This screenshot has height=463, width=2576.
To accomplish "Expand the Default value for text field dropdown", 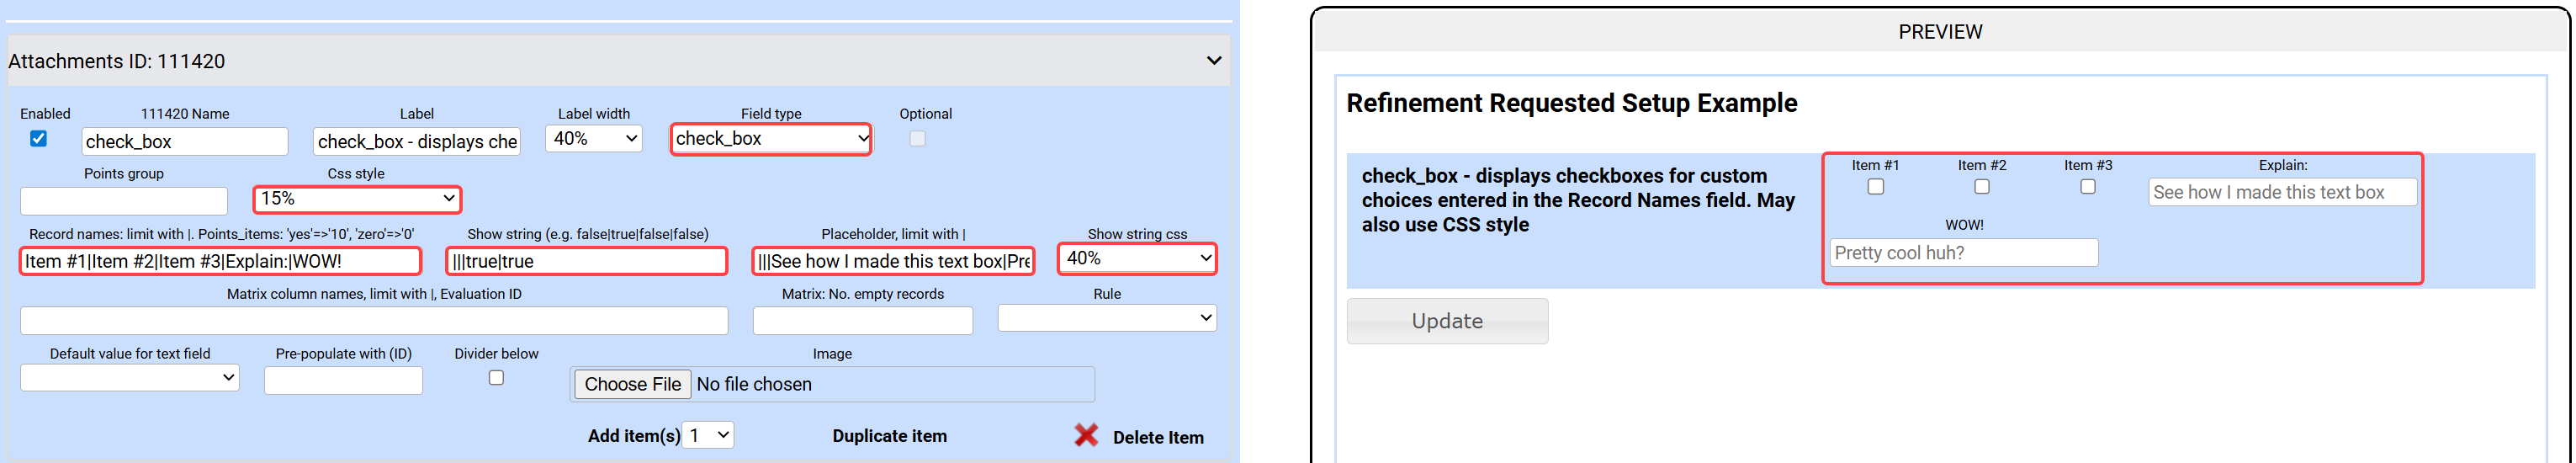I will coord(130,378).
